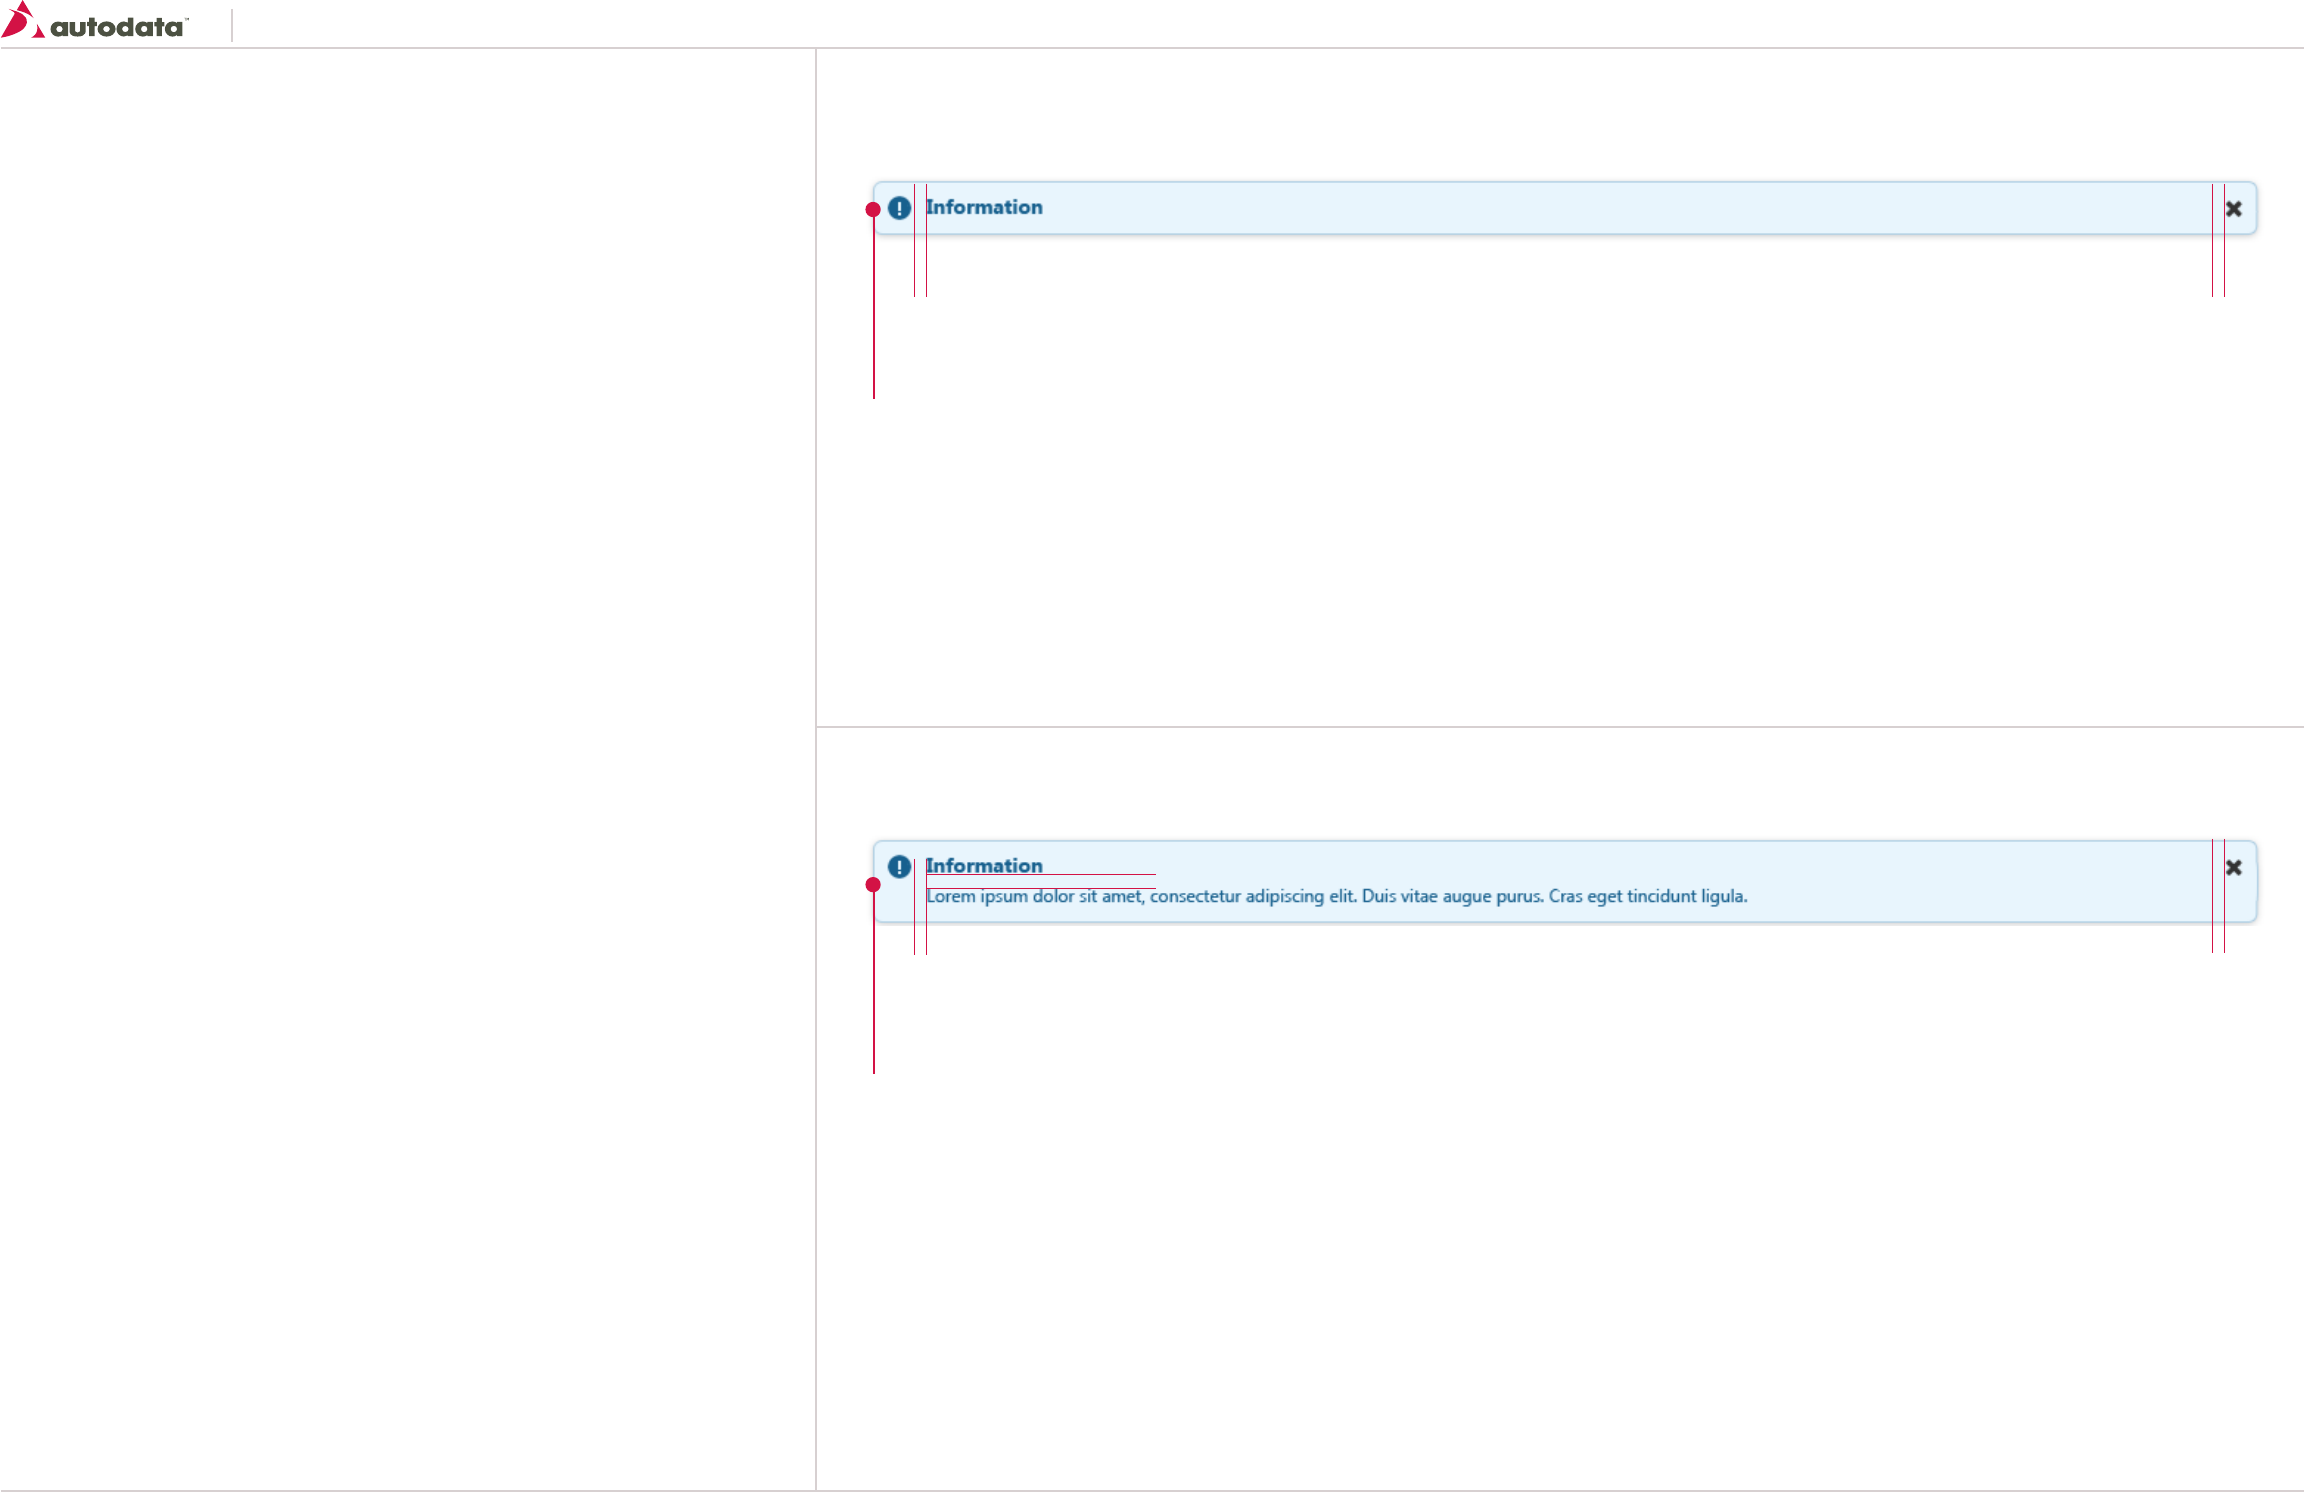Click the red autodata logo triangle icon
Image resolution: width=2305 pixels, height=1492 pixels.
tap(20, 21)
